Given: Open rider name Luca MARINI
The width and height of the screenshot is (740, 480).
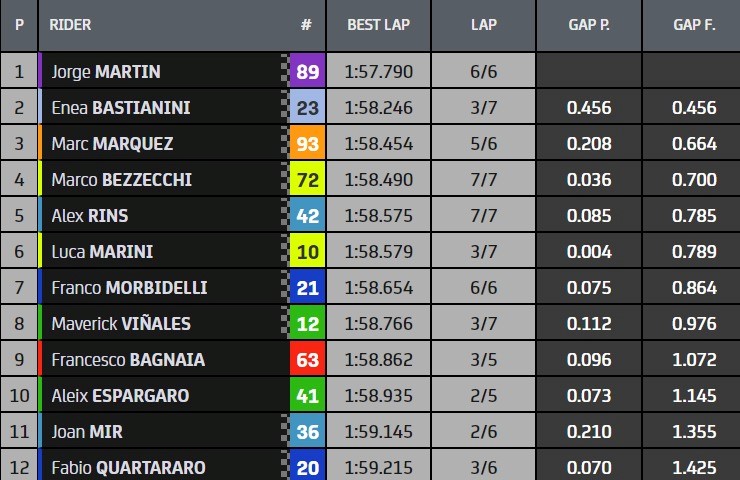Looking at the screenshot, I should click(102, 252).
